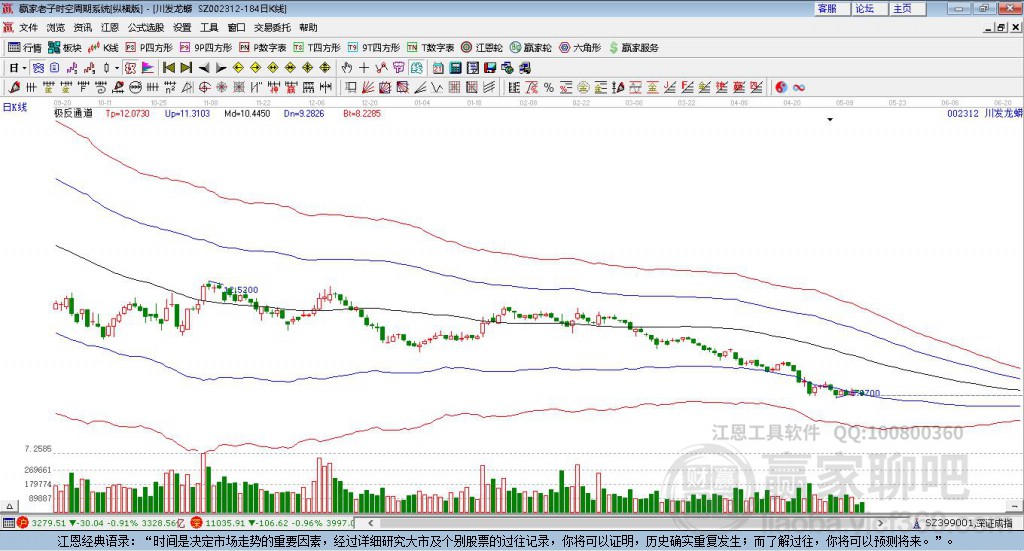1024x551 pixels.
Task: Select the red target circle tool
Action: click(204, 87)
